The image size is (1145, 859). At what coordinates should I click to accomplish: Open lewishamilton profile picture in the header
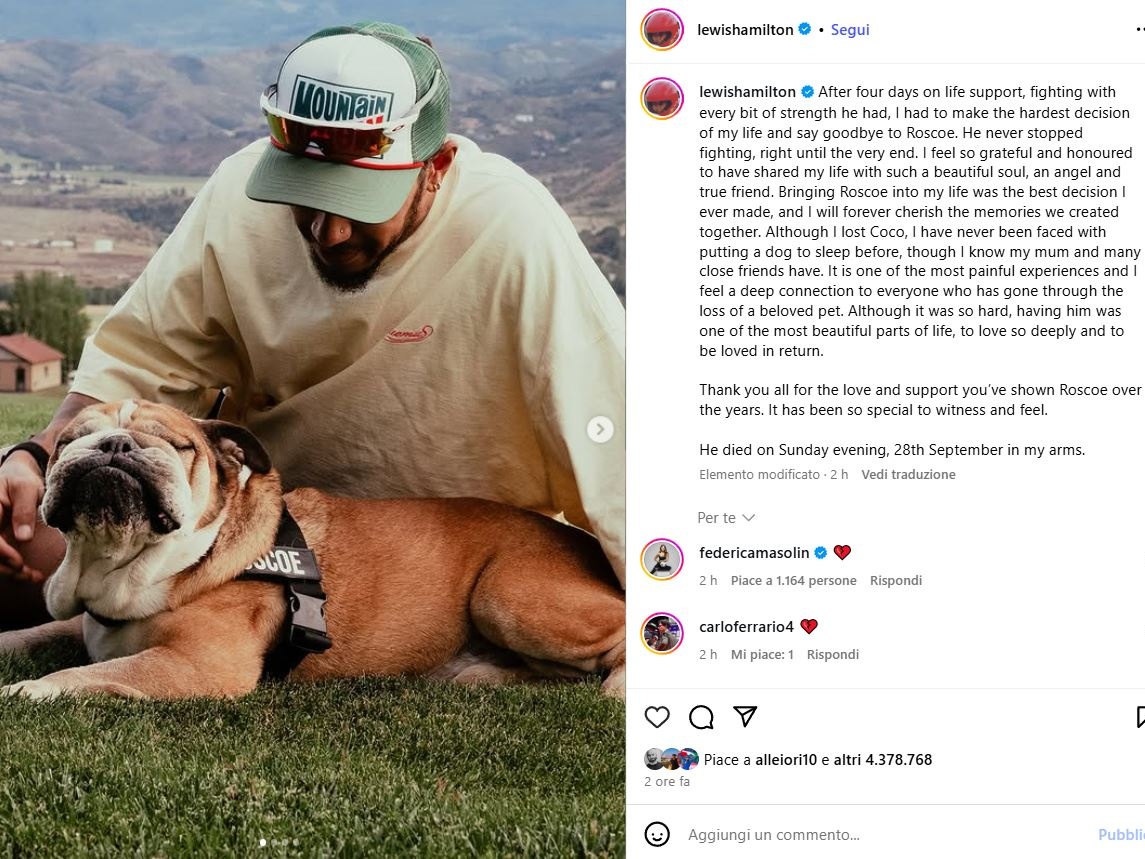point(662,30)
